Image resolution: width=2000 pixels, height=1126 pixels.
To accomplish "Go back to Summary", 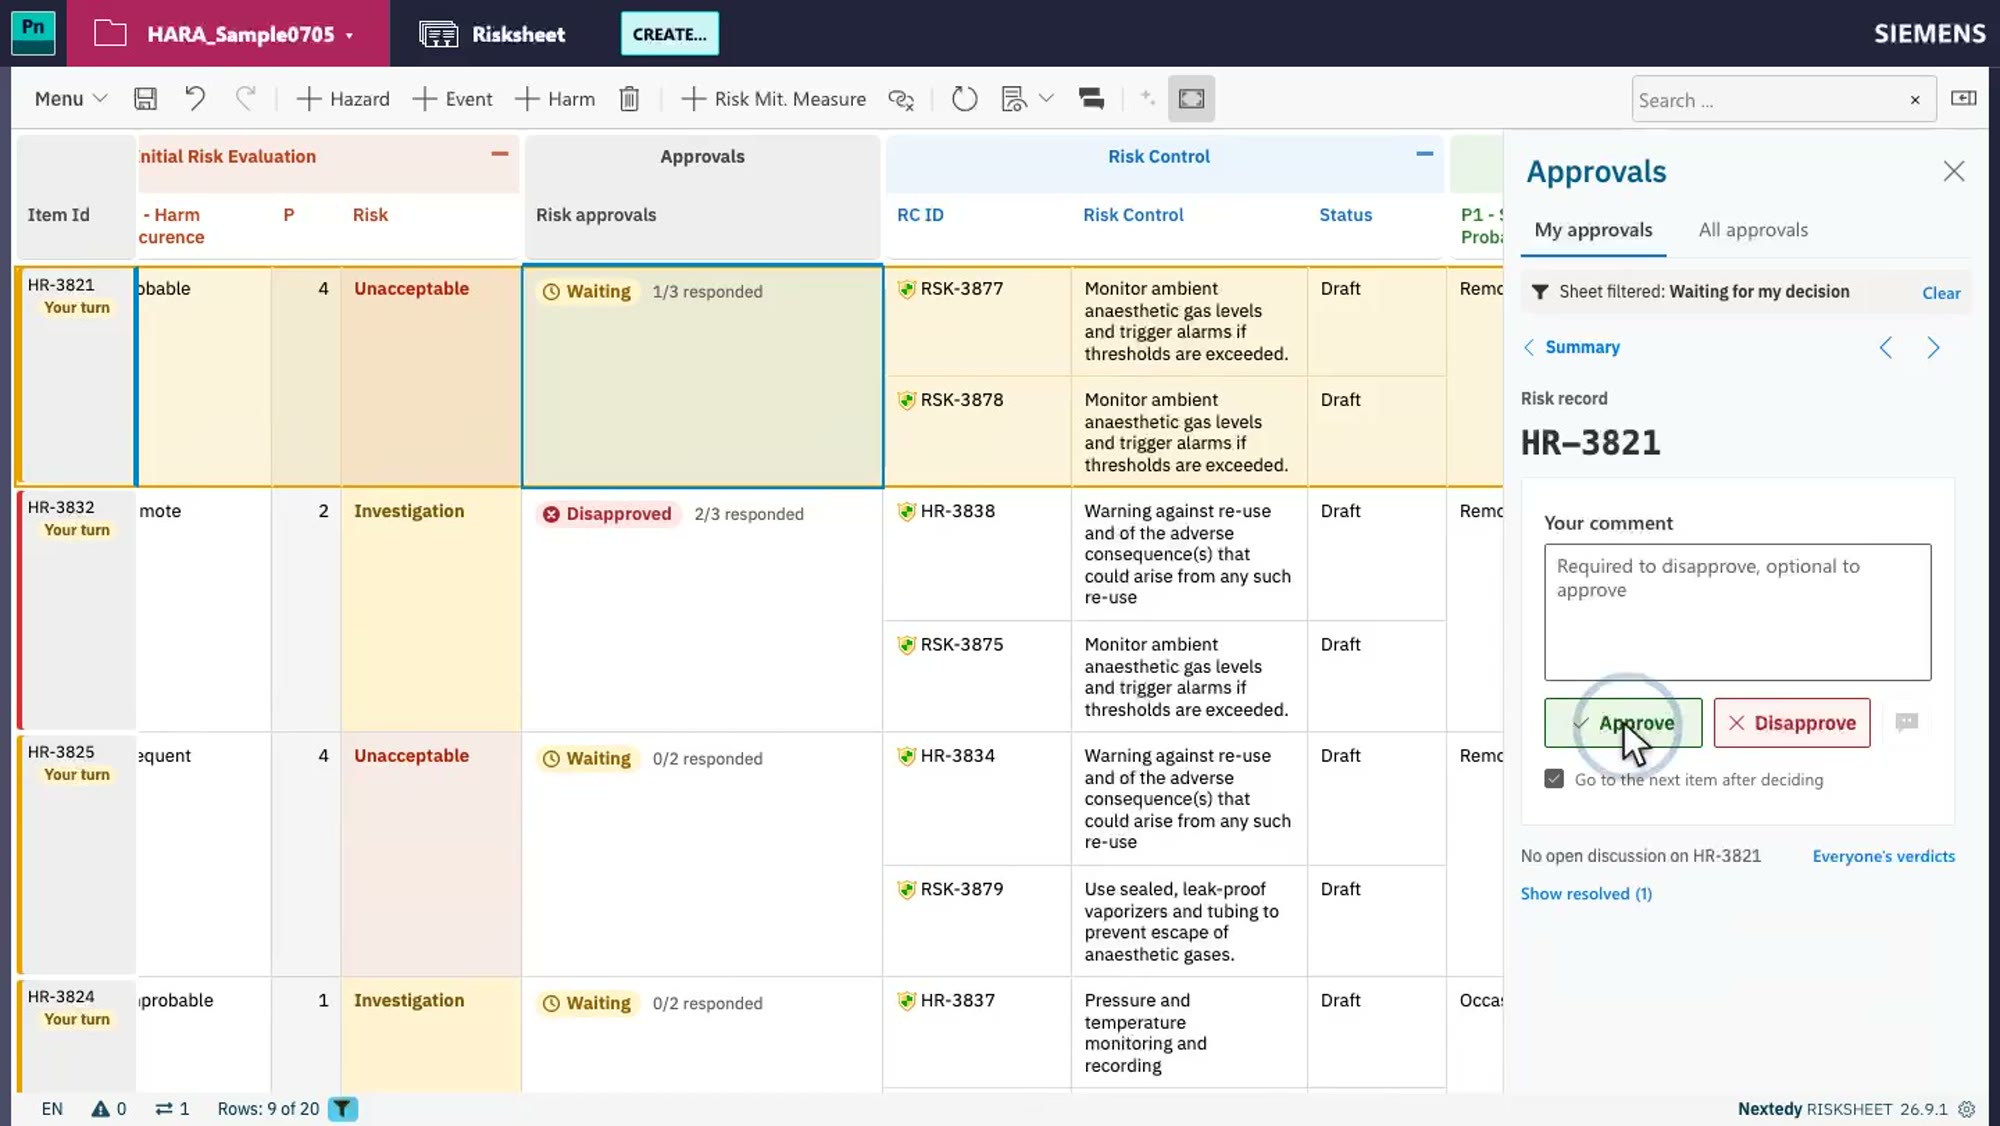I will pyautogui.click(x=1571, y=347).
